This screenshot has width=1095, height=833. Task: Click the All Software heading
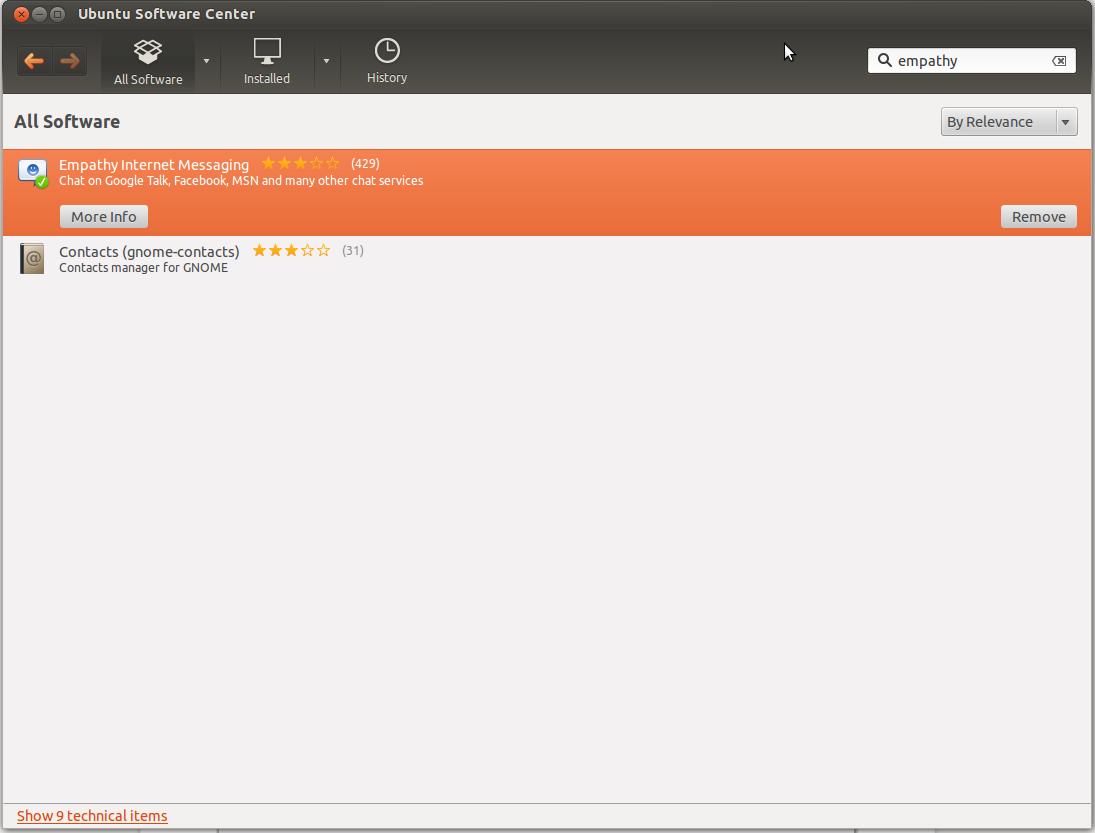point(67,121)
